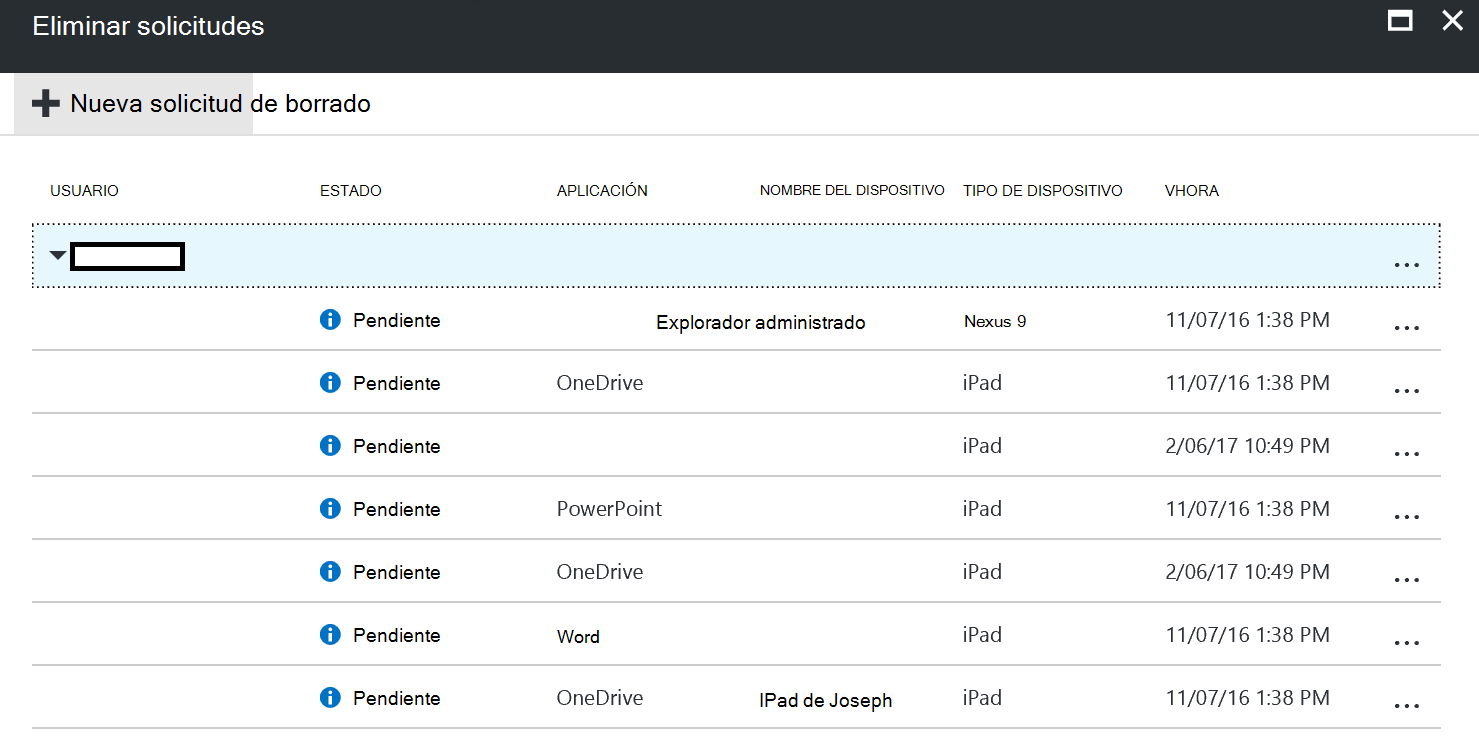Click info icon in IPad de Joseph row
This screenshot has width=1479, height=739.
click(330, 698)
